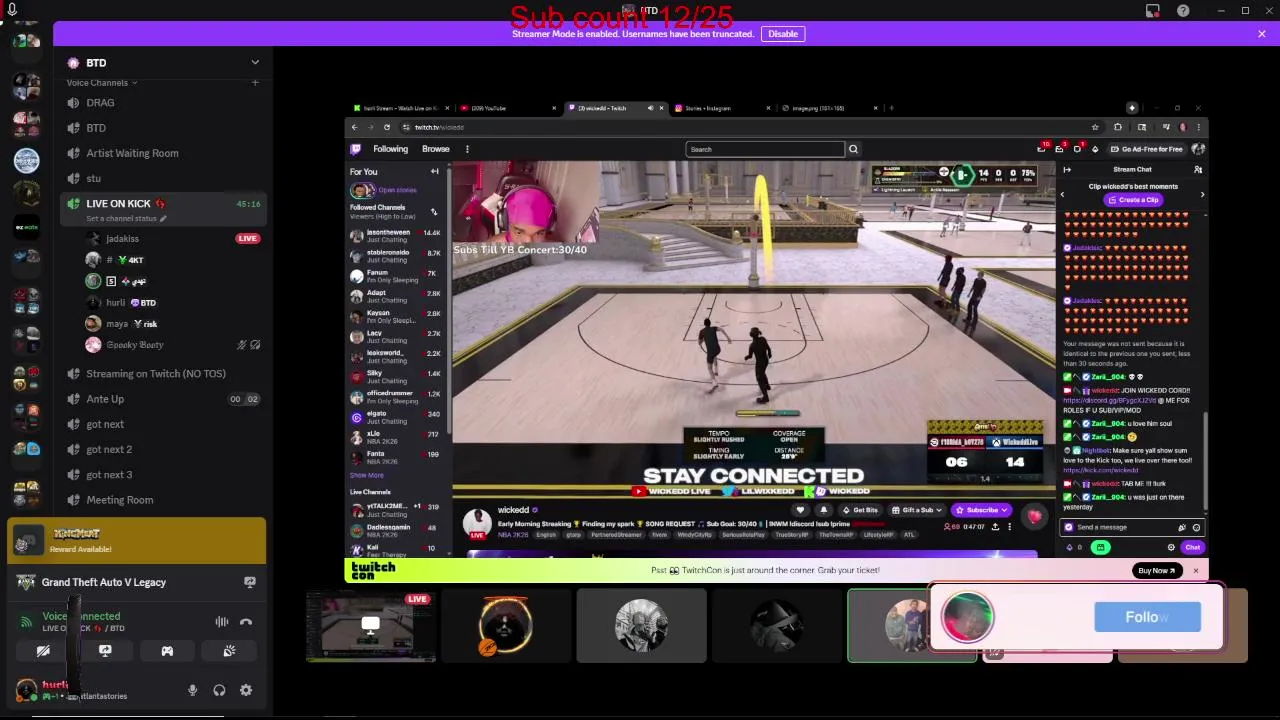
Task: Create a channel under Voice Channels
Action: [255, 82]
